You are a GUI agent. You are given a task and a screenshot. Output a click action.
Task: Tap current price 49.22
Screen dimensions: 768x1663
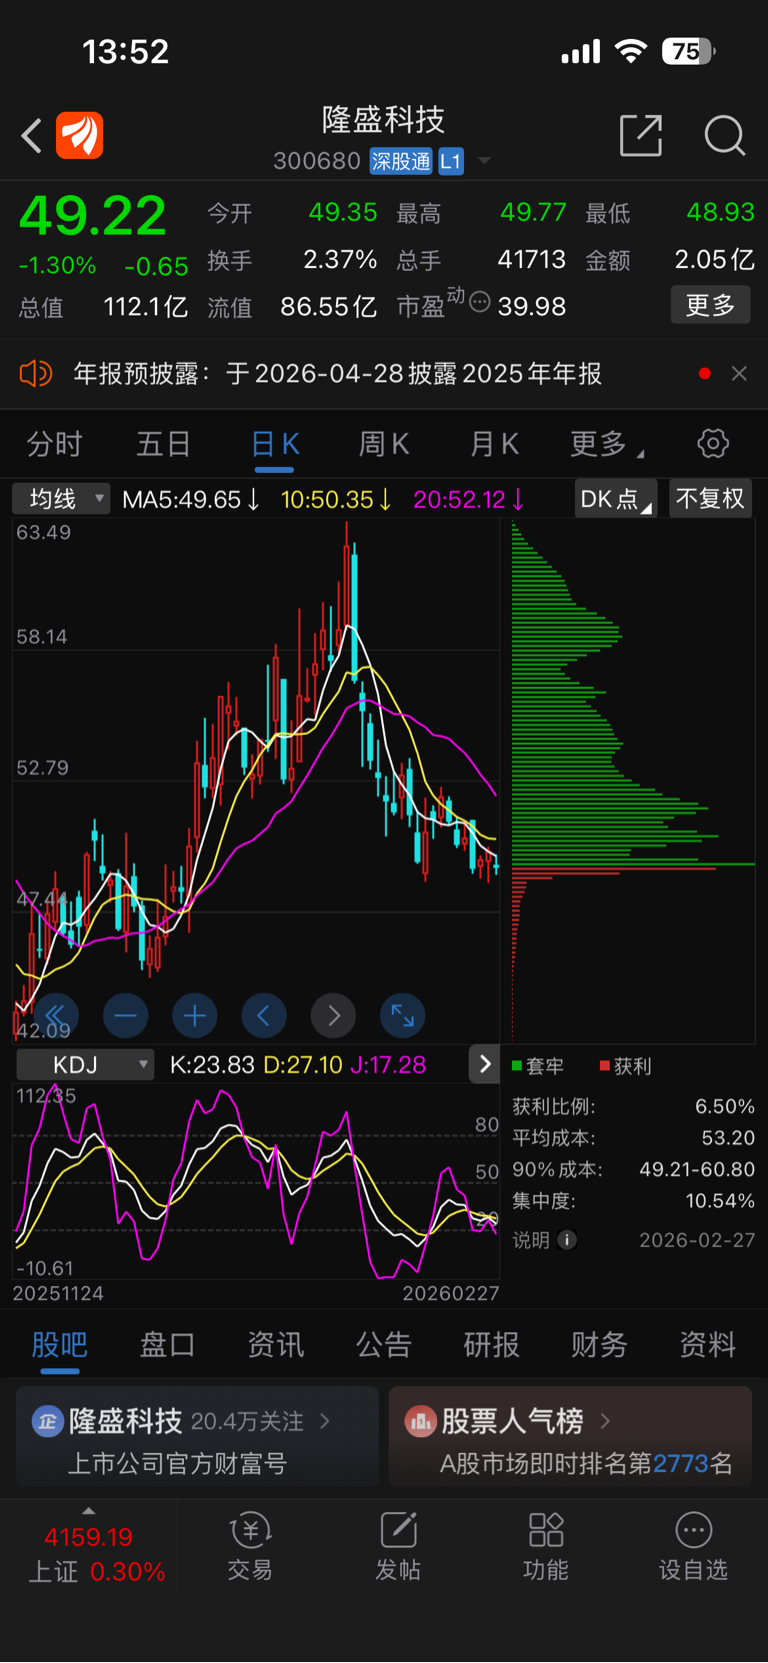pyautogui.click(x=92, y=216)
